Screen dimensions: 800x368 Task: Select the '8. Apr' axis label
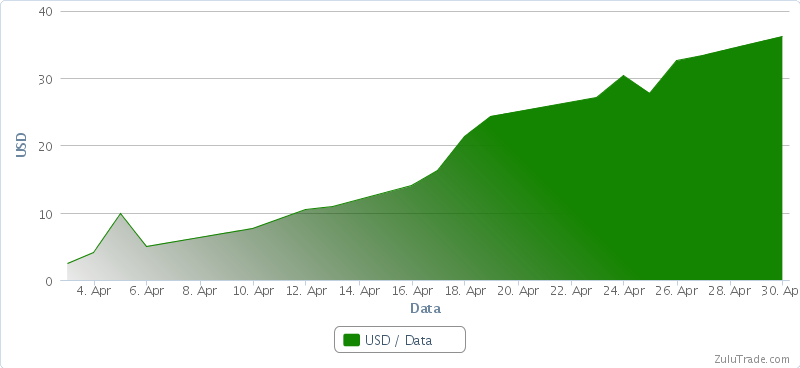click(200, 291)
